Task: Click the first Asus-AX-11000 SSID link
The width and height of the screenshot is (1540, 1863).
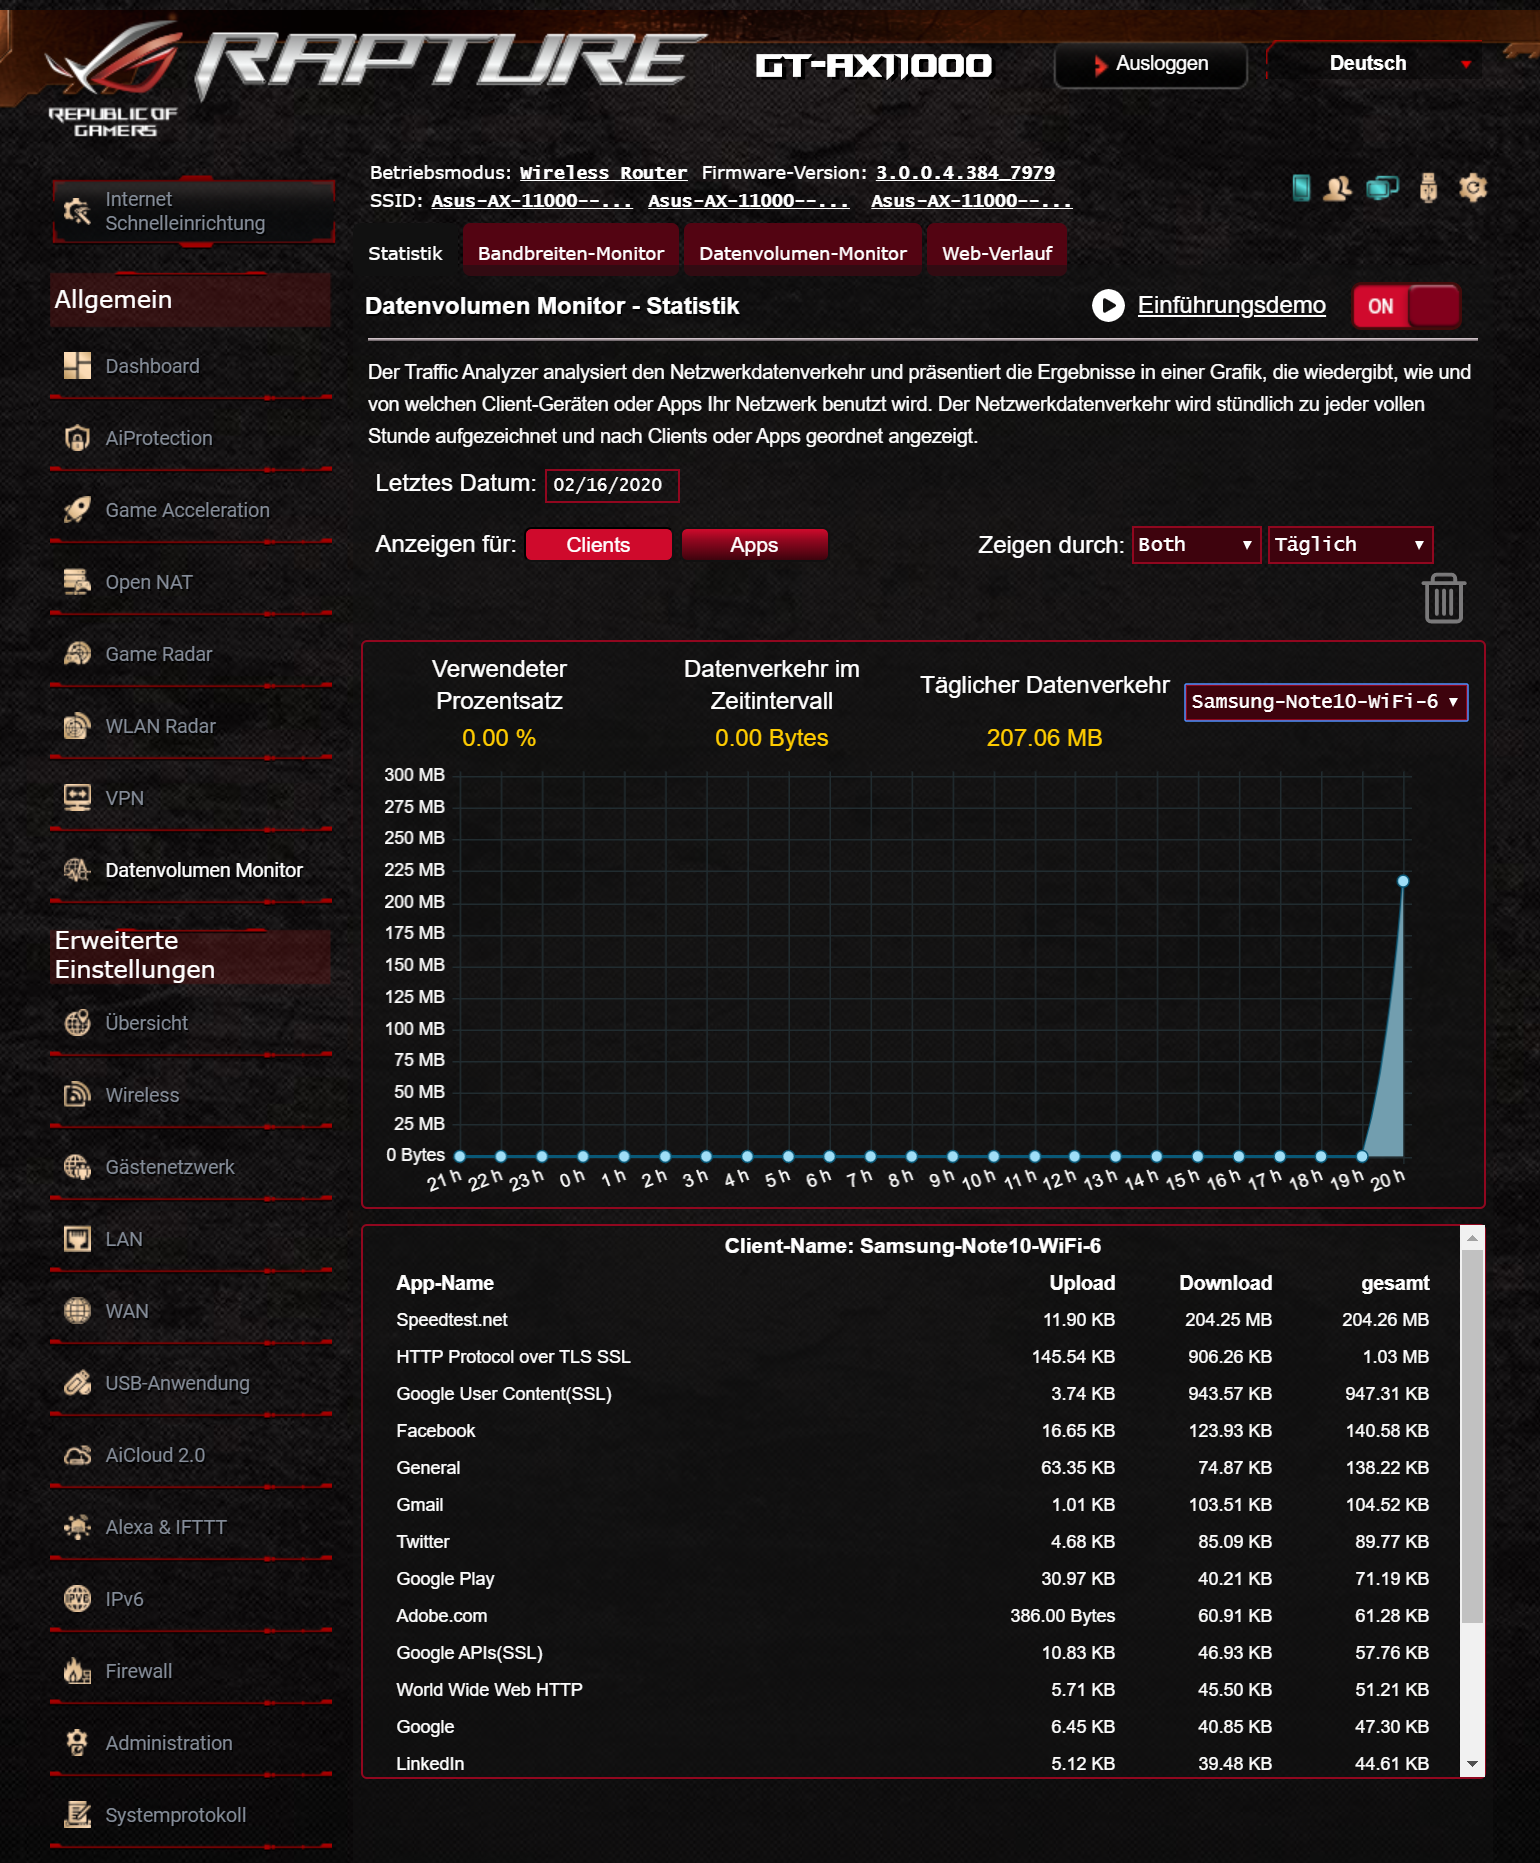Action: click(x=532, y=201)
